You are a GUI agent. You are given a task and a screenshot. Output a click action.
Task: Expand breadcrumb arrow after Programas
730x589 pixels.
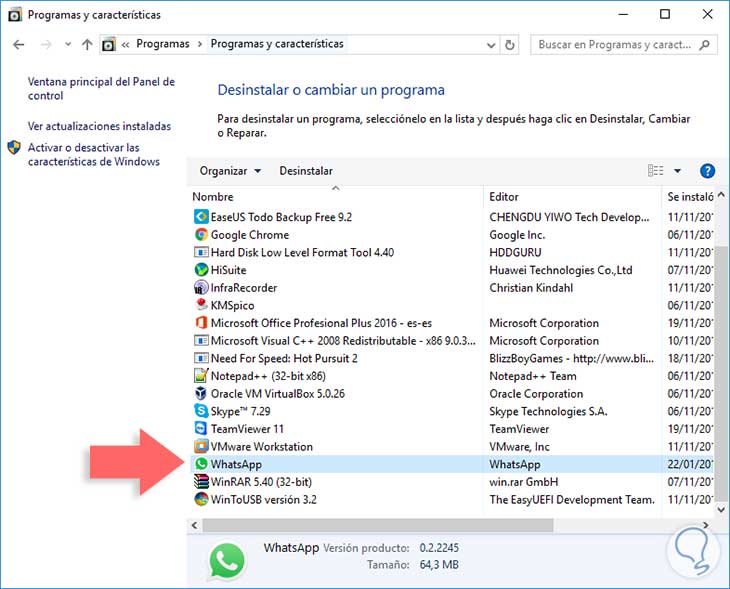tap(200, 44)
